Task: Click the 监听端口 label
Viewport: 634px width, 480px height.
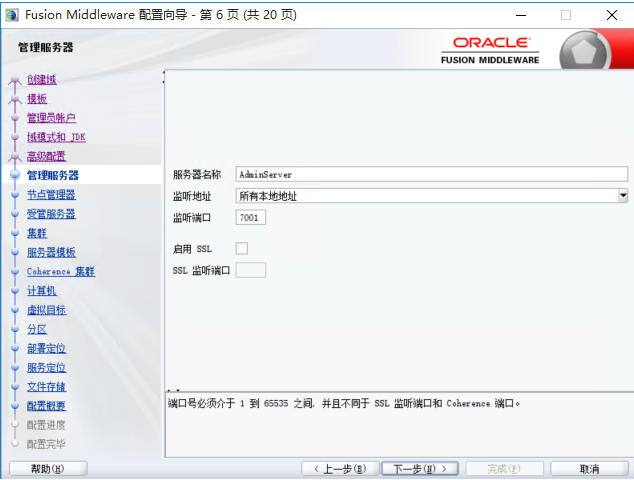Action: 192,218
